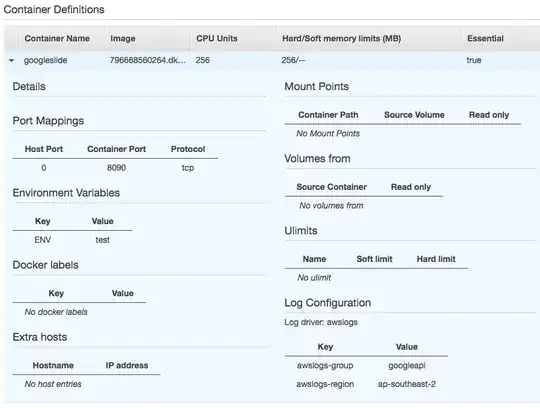The width and height of the screenshot is (540, 408).
Task: Click the Key label under Log Configuration
Action: [325, 347]
